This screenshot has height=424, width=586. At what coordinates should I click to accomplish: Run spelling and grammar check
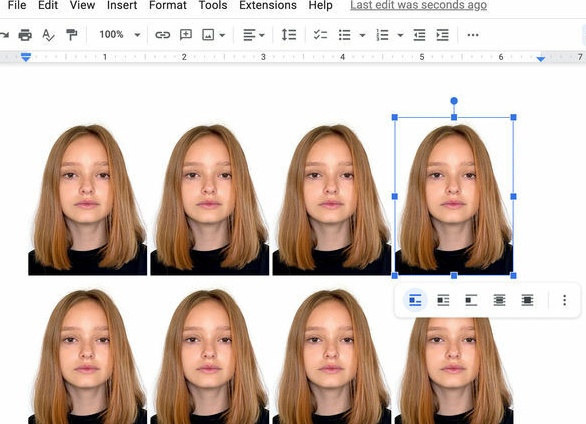[48, 35]
